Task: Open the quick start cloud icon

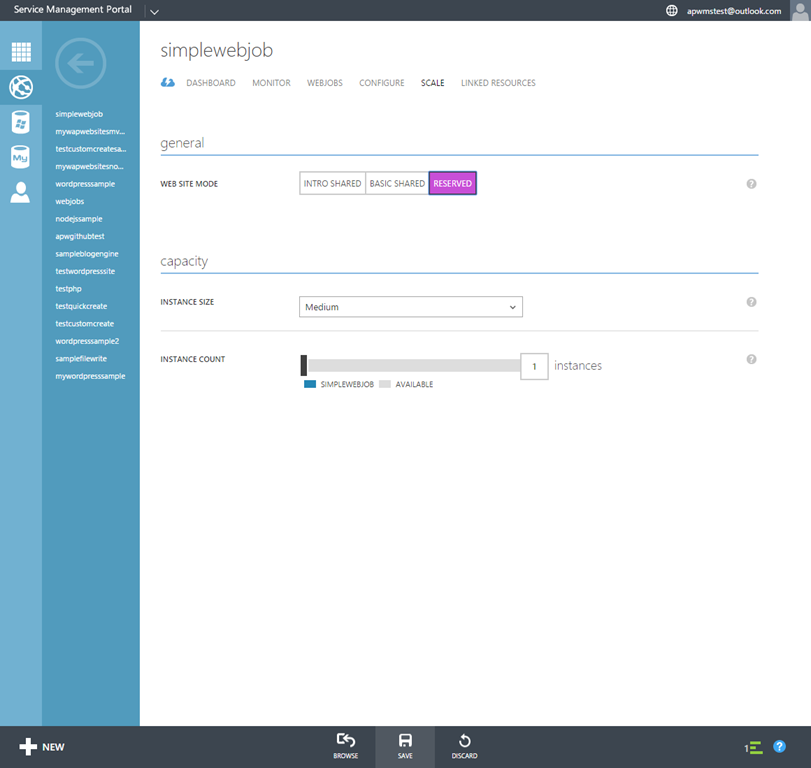Action: [168, 82]
